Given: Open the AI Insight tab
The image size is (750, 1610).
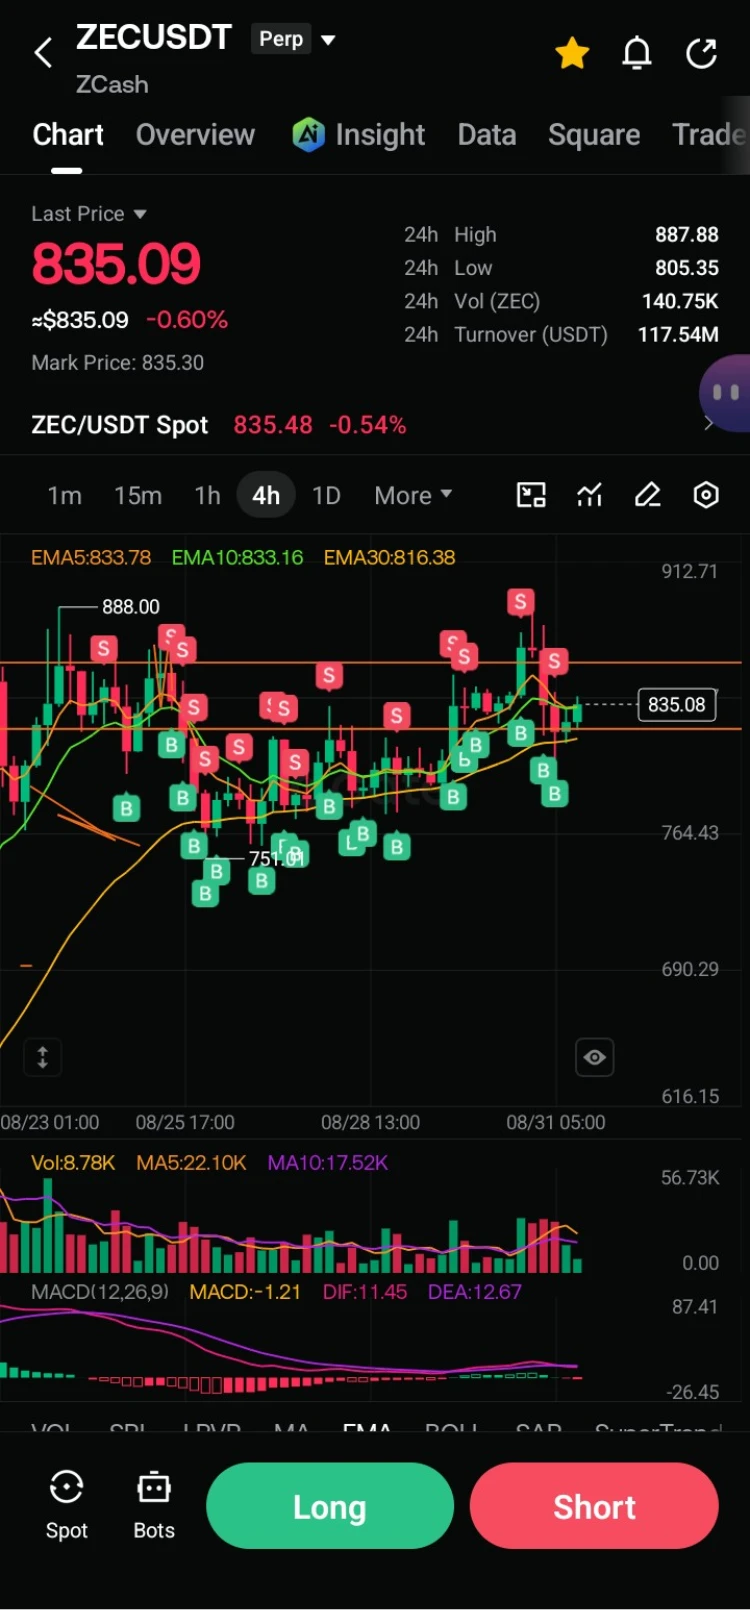Looking at the screenshot, I should click(x=359, y=135).
